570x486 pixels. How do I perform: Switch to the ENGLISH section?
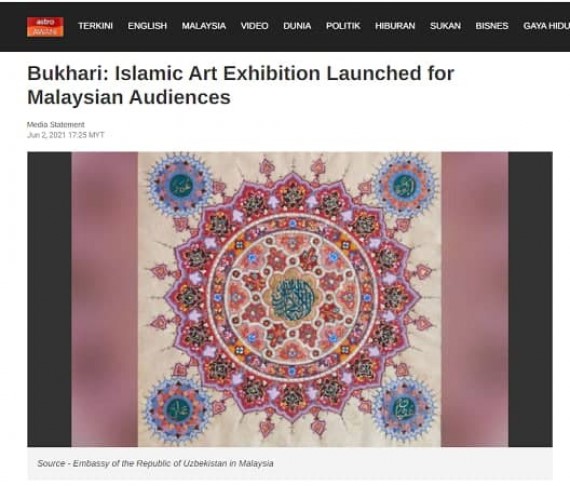click(x=147, y=26)
